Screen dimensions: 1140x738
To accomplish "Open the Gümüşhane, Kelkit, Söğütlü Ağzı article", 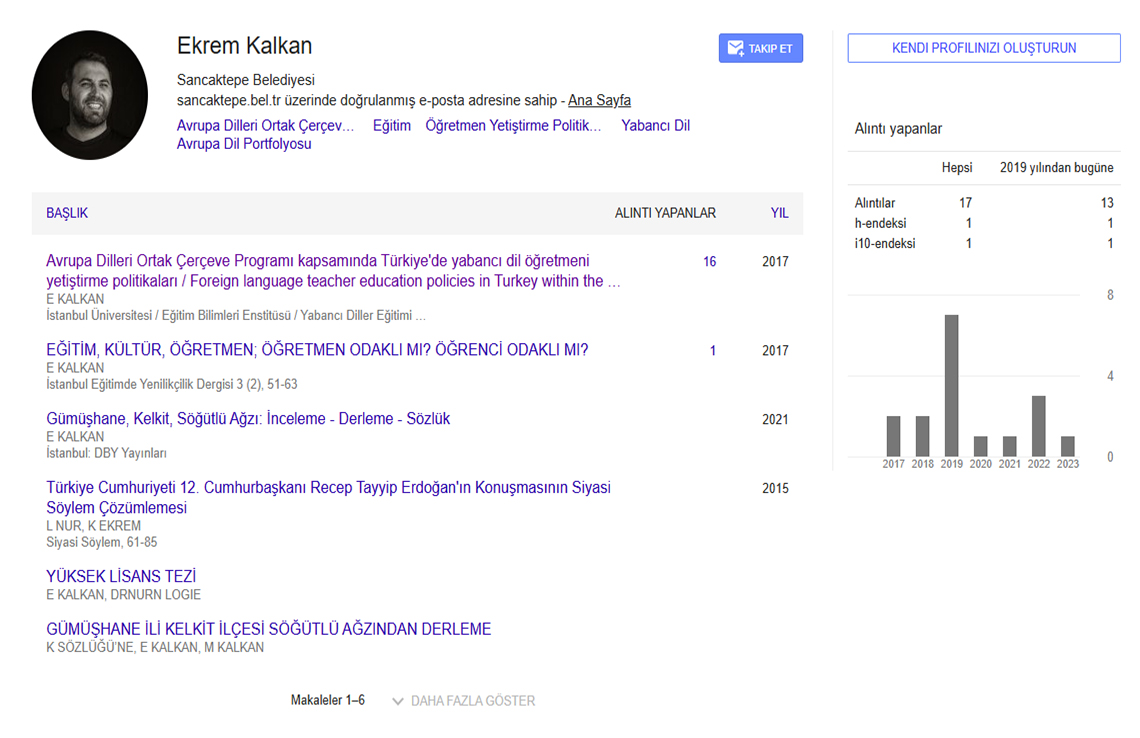I will pos(248,419).
